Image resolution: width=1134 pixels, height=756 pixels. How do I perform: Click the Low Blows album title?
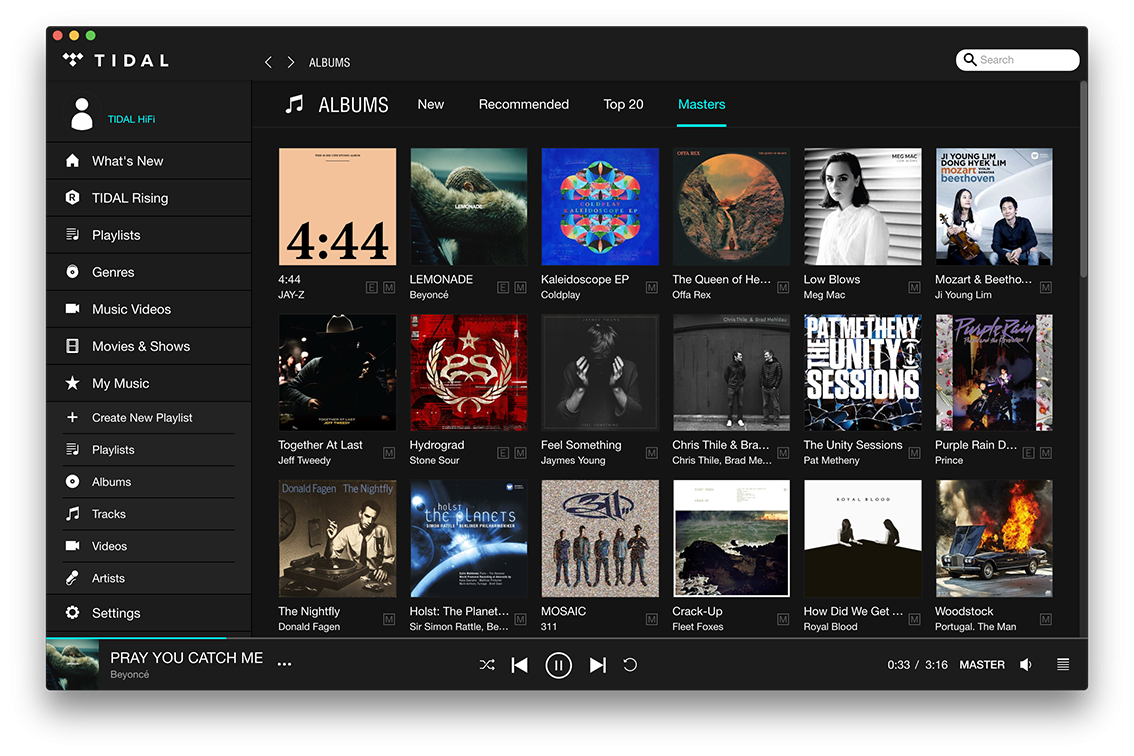[x=832, y=279]
